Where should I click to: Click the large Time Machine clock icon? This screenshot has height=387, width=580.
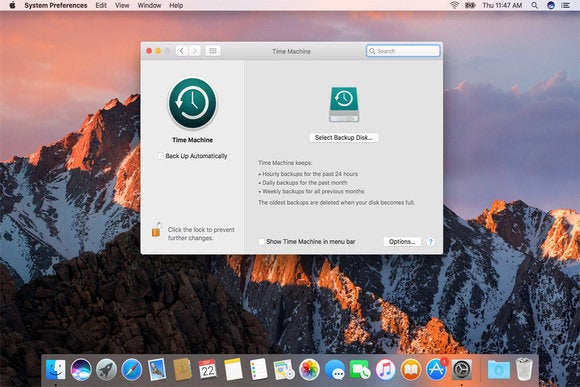point(192,103)
